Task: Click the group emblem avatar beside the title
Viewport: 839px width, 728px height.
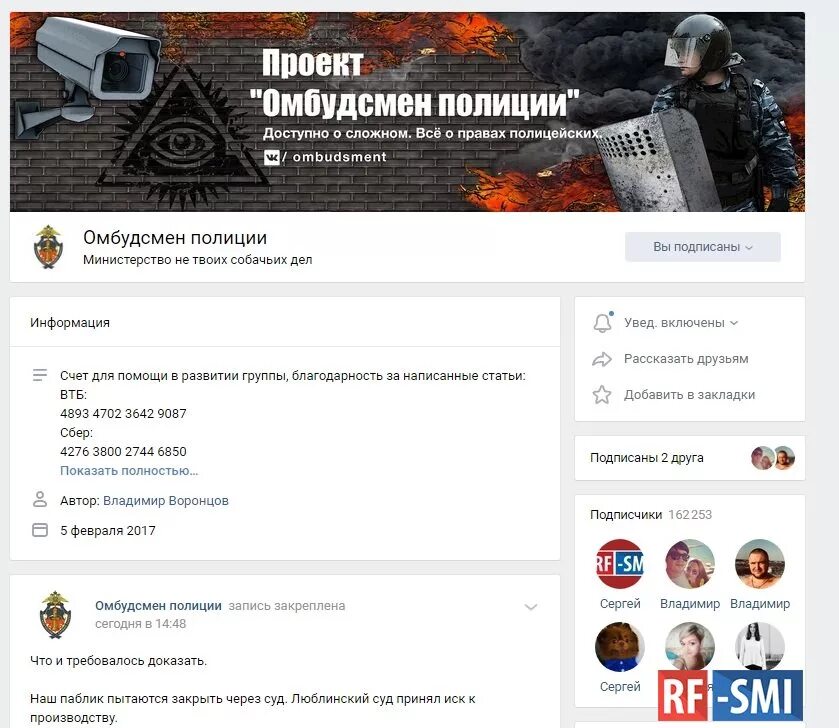Action: [48, 247]
